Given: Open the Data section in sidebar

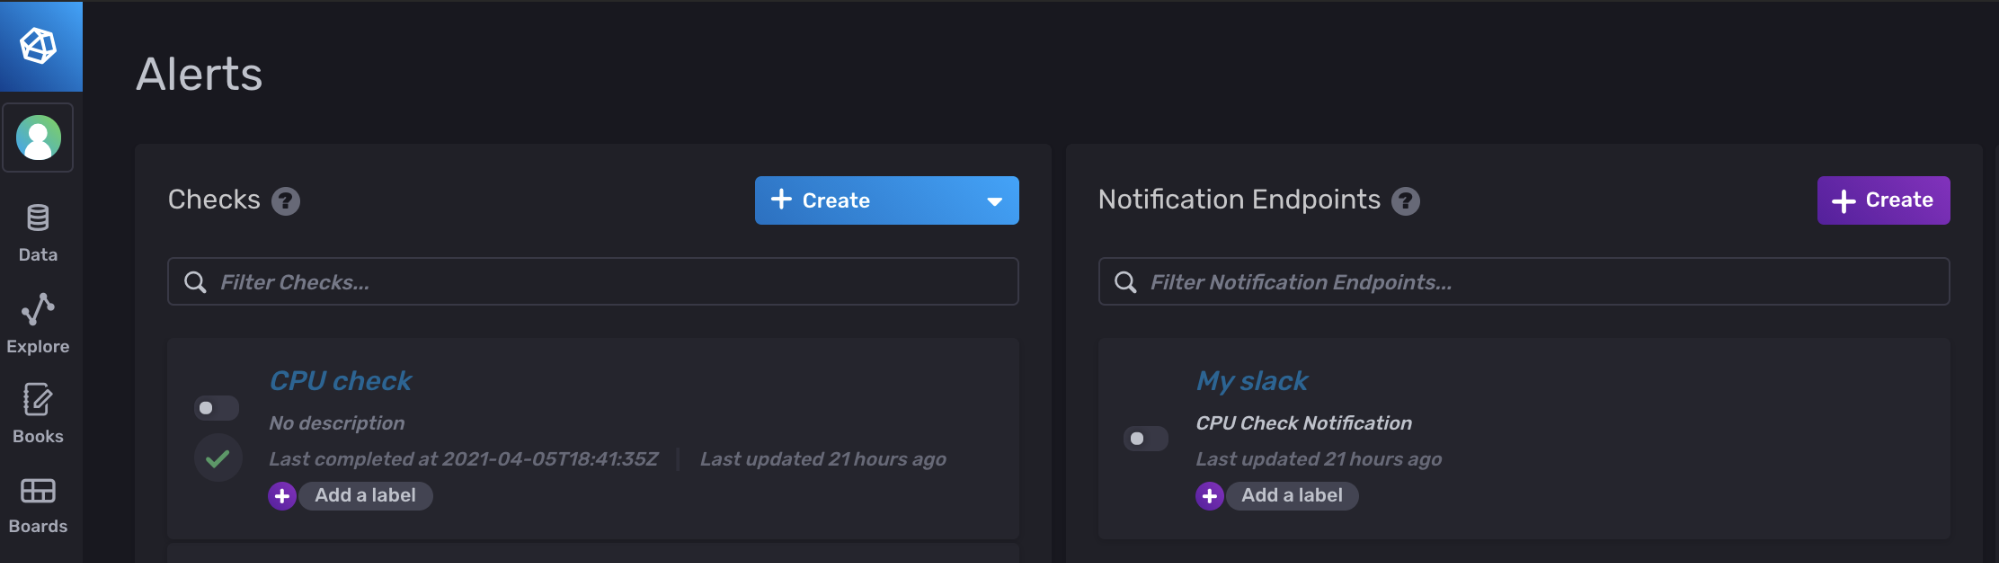Looking at the screenshot, I should [38, 232].
